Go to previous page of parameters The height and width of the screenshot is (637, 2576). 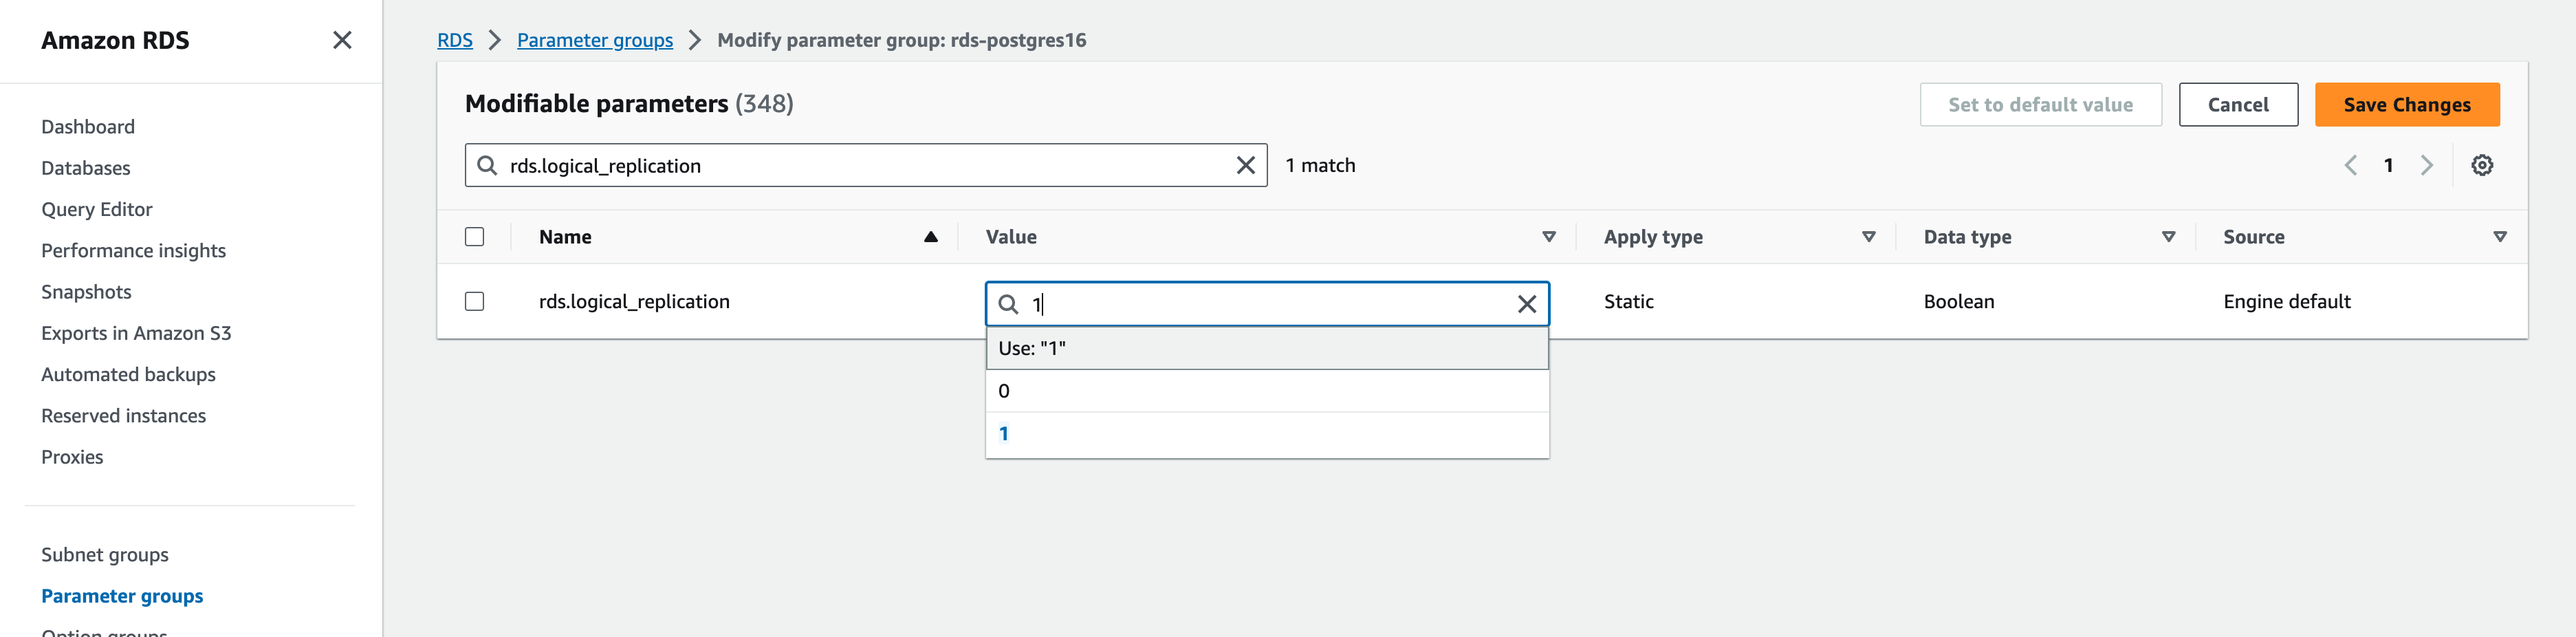pyautogui.click(x=2350, y=165)
